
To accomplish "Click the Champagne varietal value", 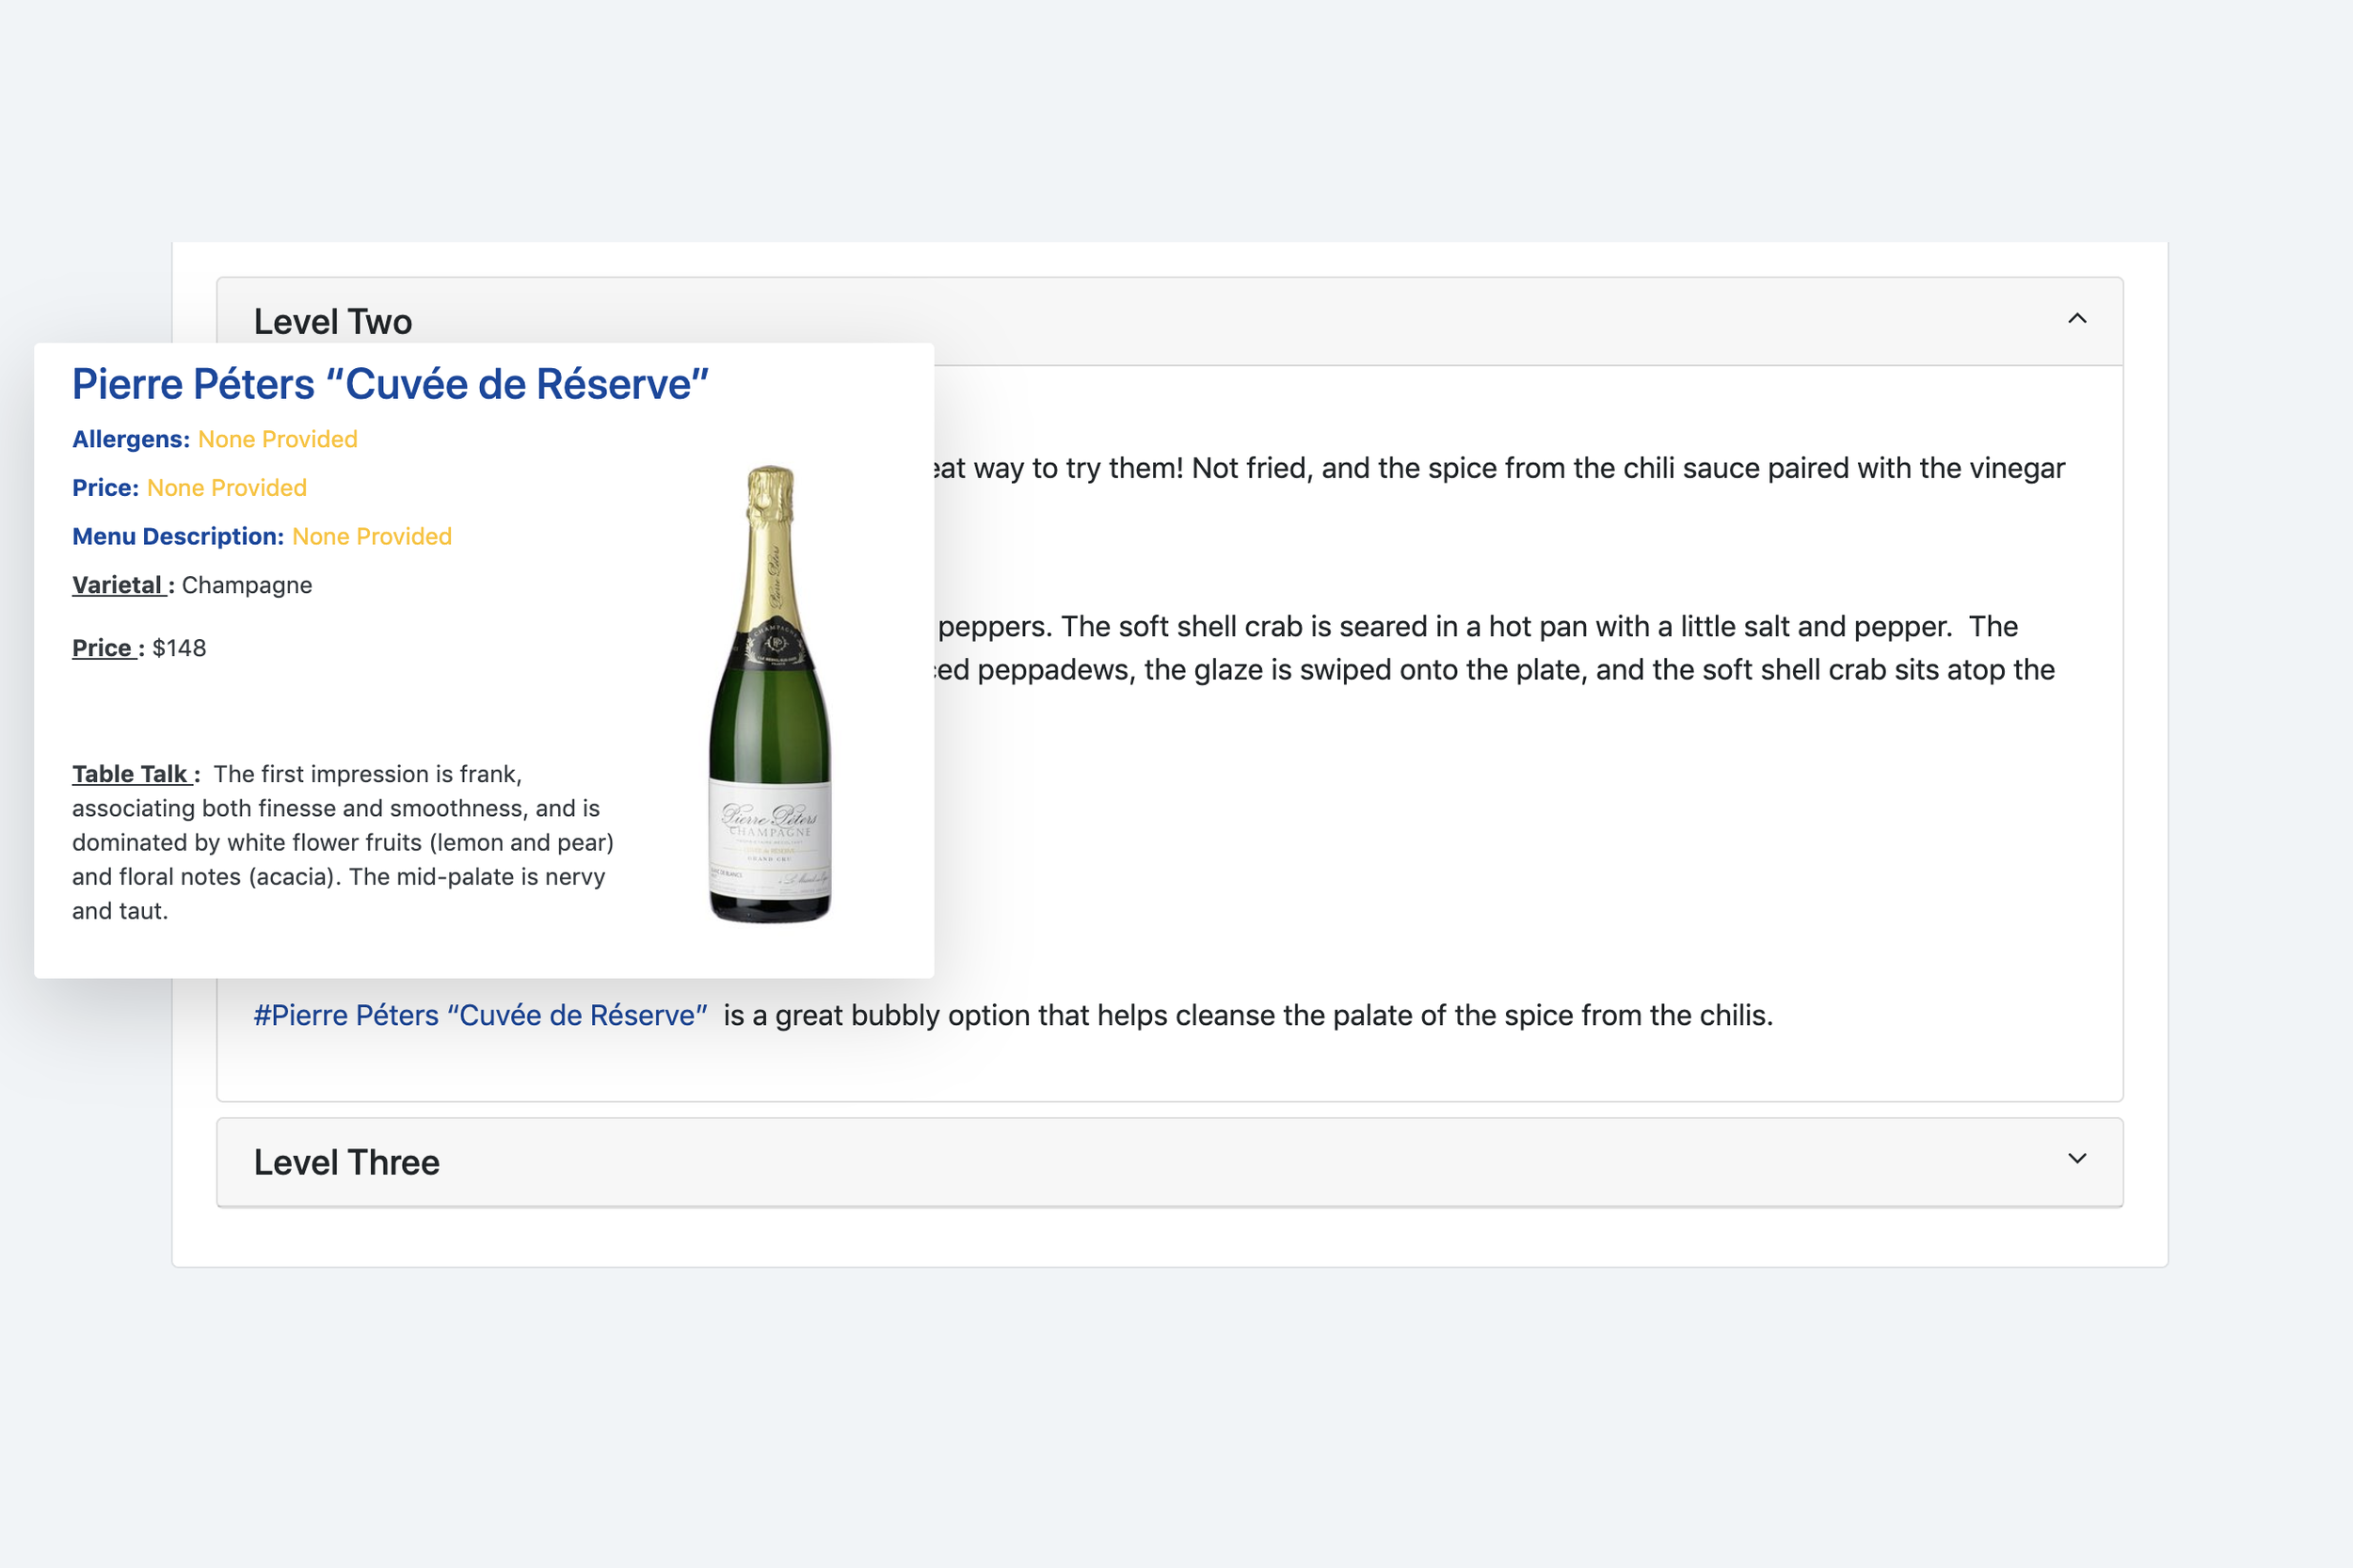I will coord(247,585).
